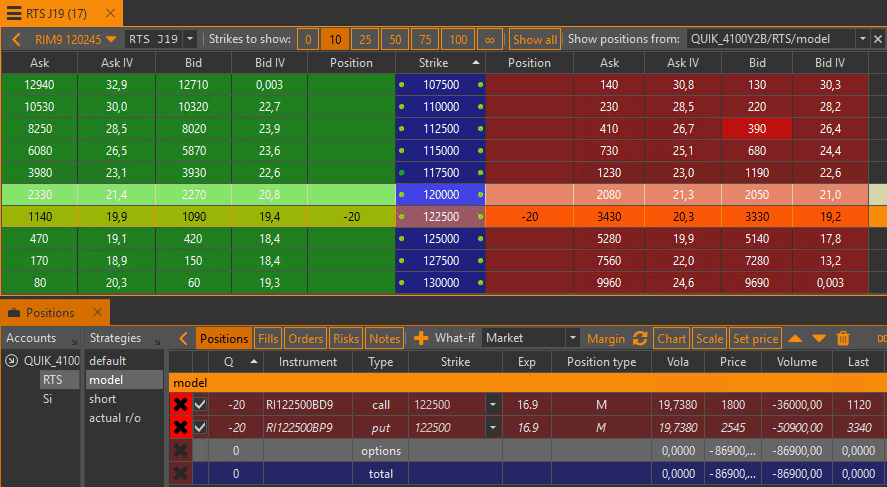
Task: Open the What-if Market dropdown
Action: pyautogui.click(x=572, y=339)
